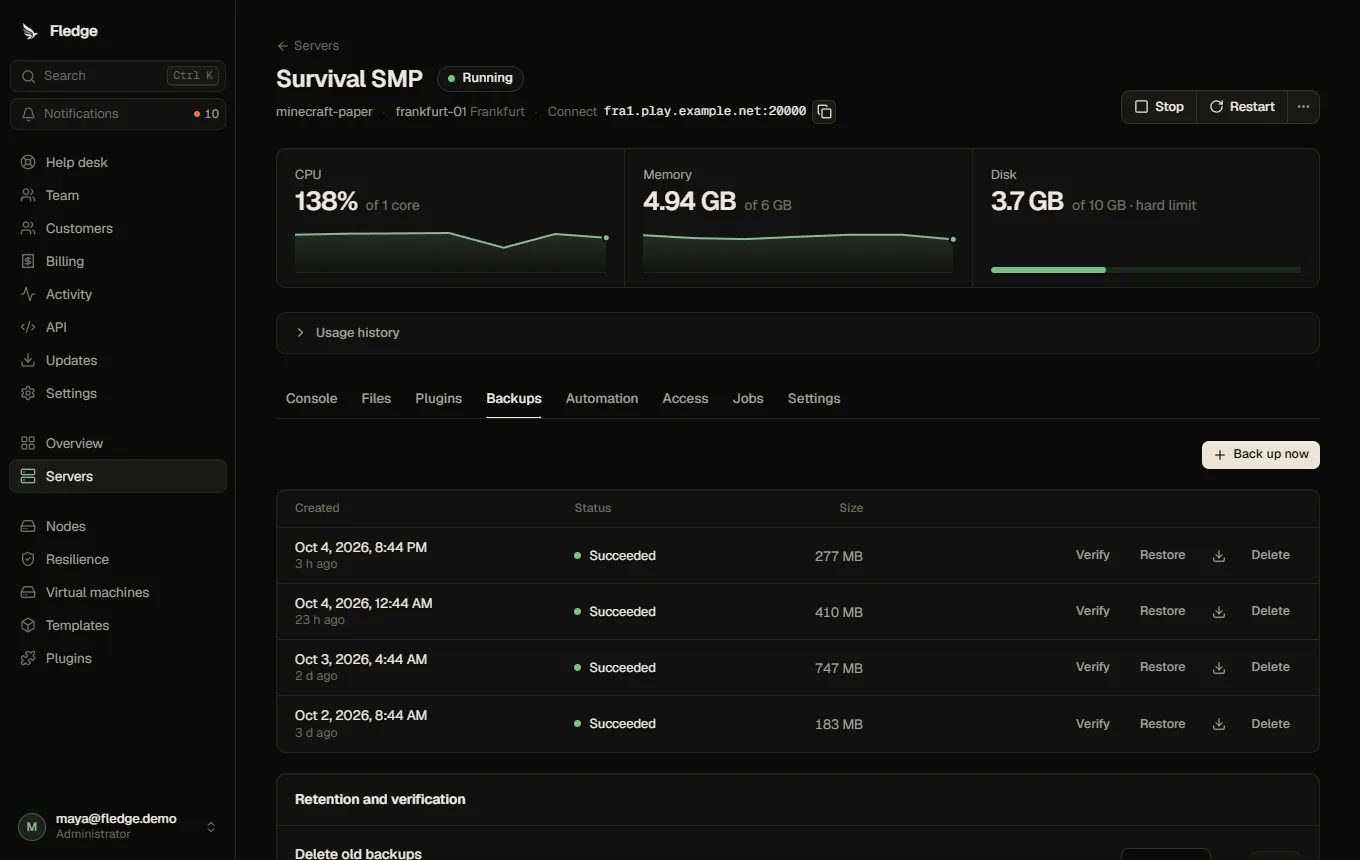Click the Size column header

[x=851, y=508]
